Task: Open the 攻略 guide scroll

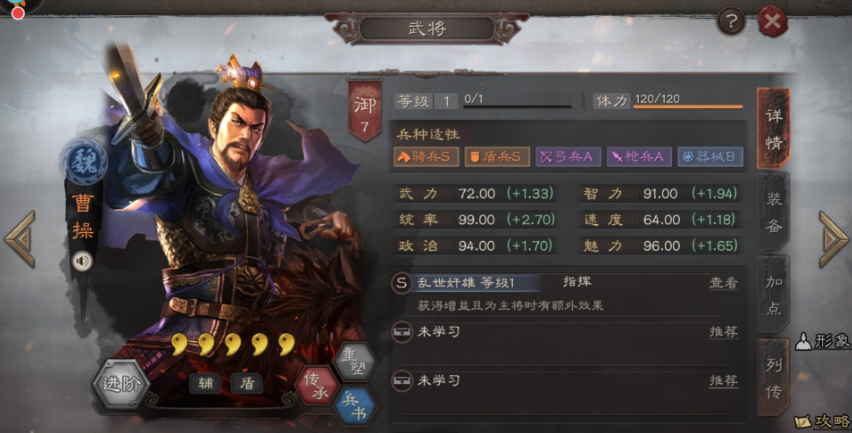Action: (x=823, y=421)
